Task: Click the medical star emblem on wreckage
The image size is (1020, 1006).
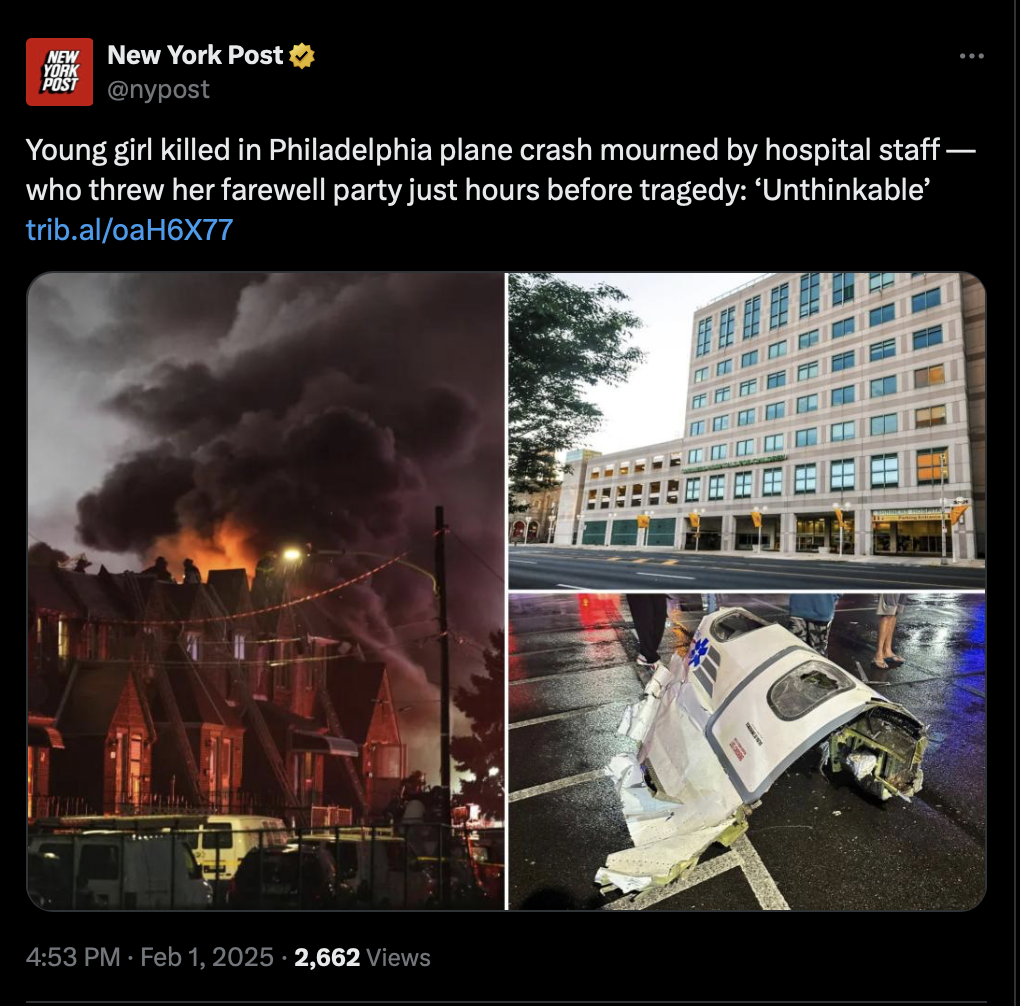Action: coord(700,650)
